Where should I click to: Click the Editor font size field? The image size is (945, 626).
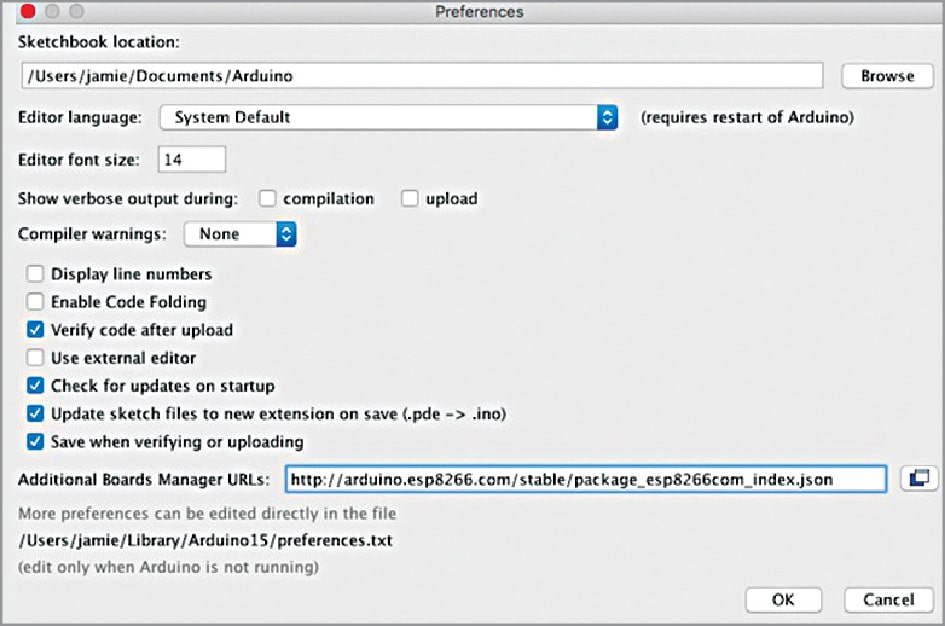pyautogui.click(x=192, y=159)
